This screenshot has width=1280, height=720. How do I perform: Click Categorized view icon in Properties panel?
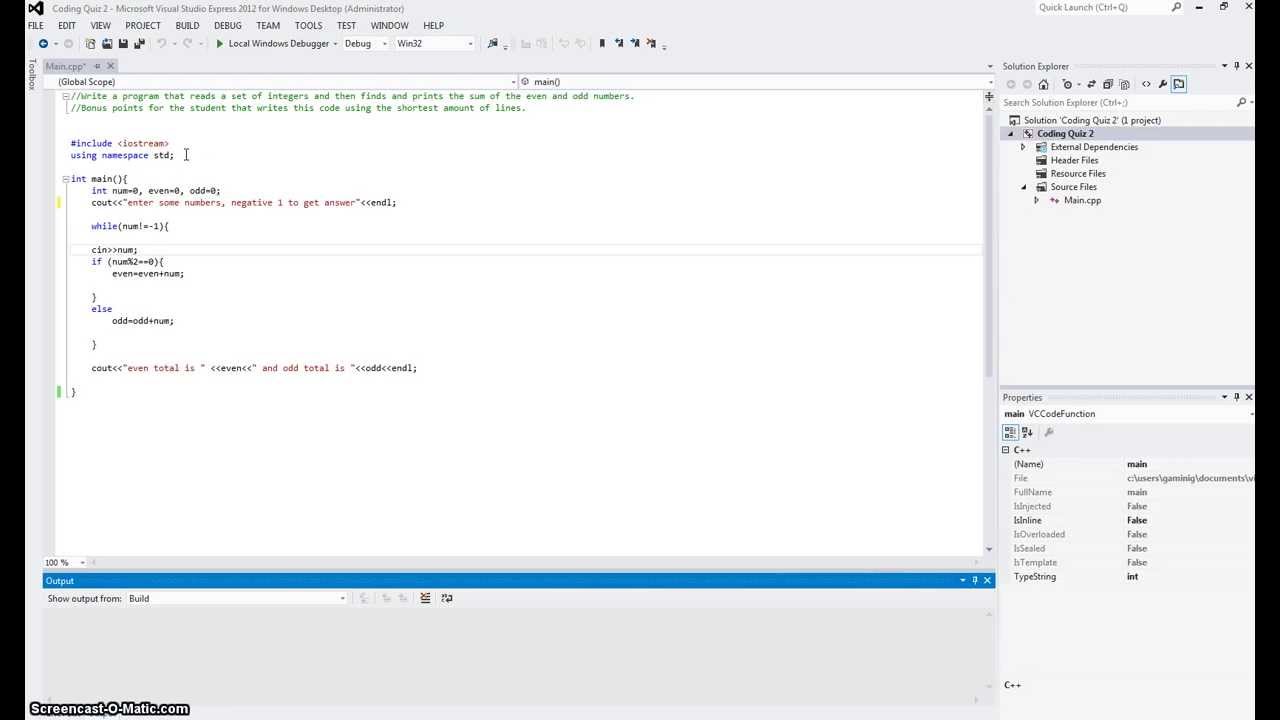[x=1011, y=432]
